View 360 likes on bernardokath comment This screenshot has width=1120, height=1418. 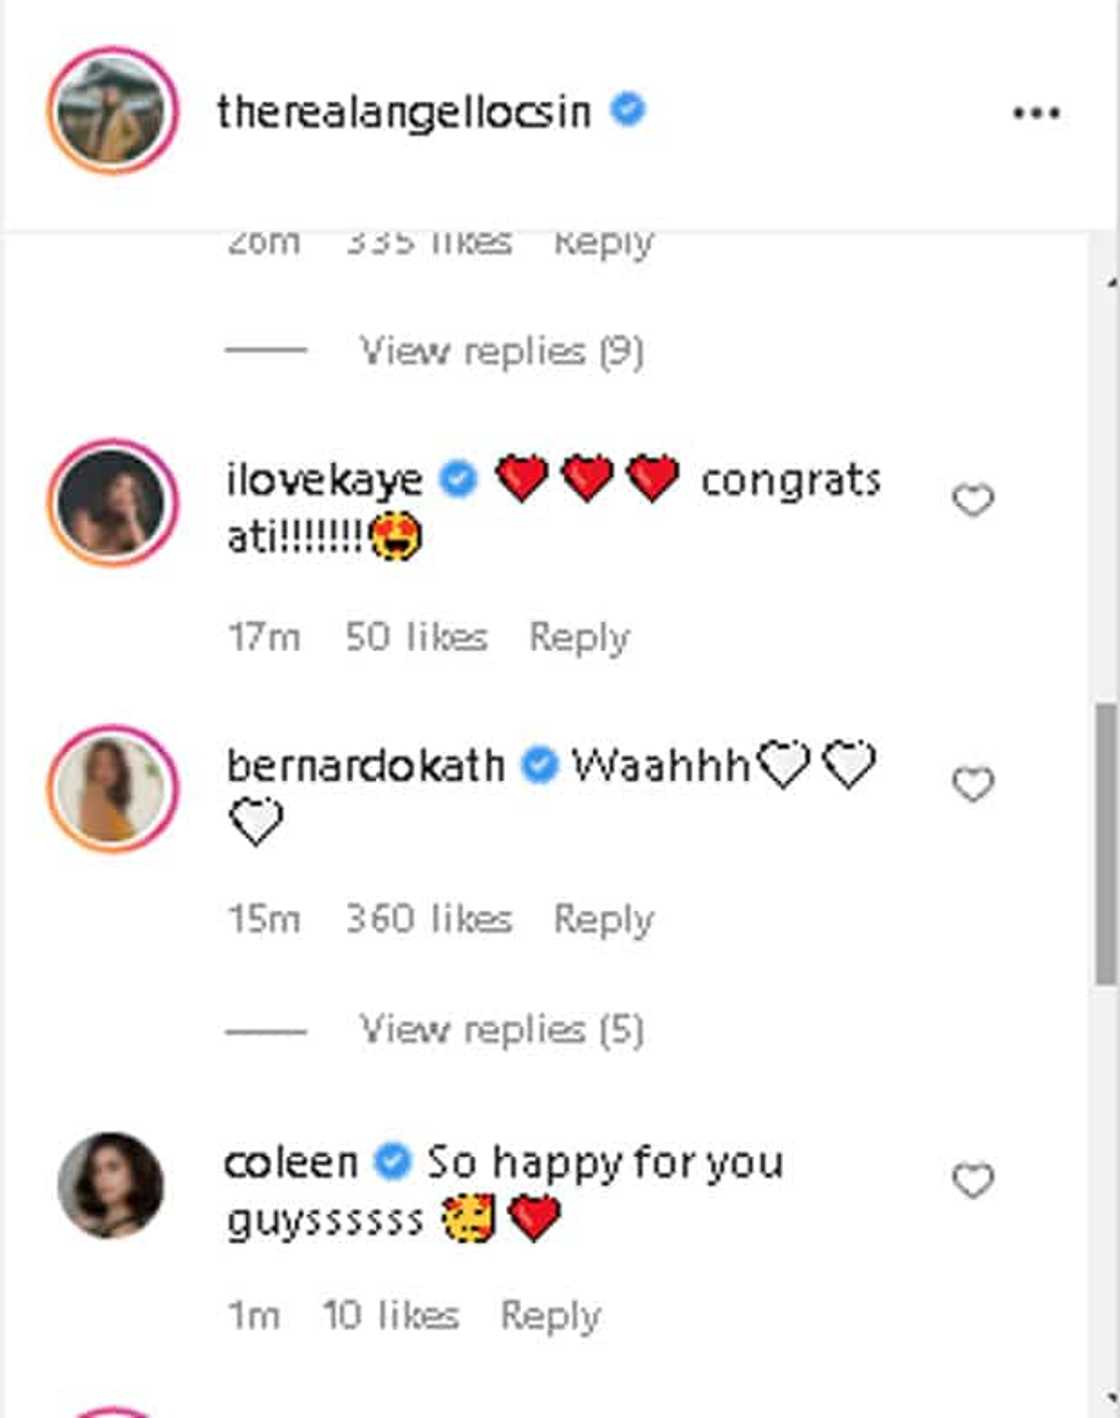pyautogui.click(x=429, y=919)
